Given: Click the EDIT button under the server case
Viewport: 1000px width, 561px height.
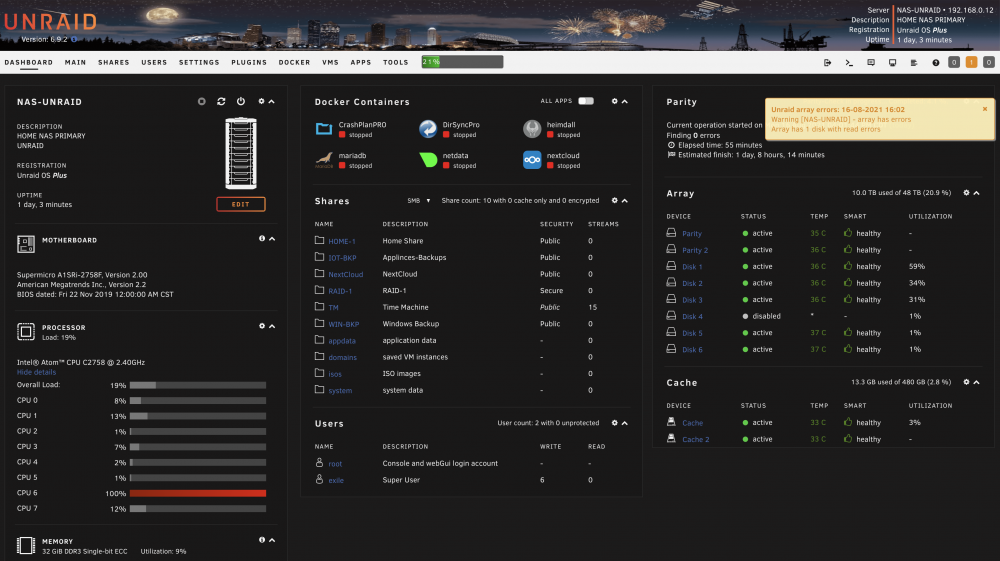Looking at the screenshot, I should [240, 204].
